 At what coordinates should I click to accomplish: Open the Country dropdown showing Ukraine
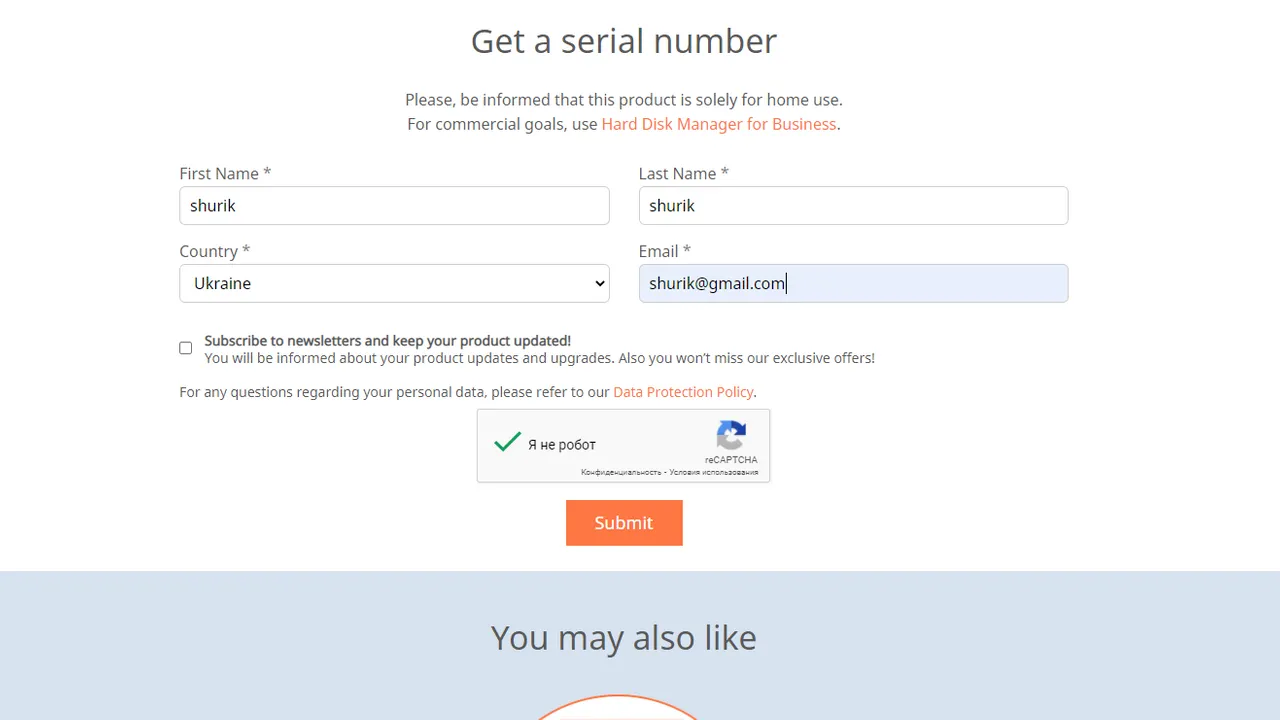click(394, 283)
